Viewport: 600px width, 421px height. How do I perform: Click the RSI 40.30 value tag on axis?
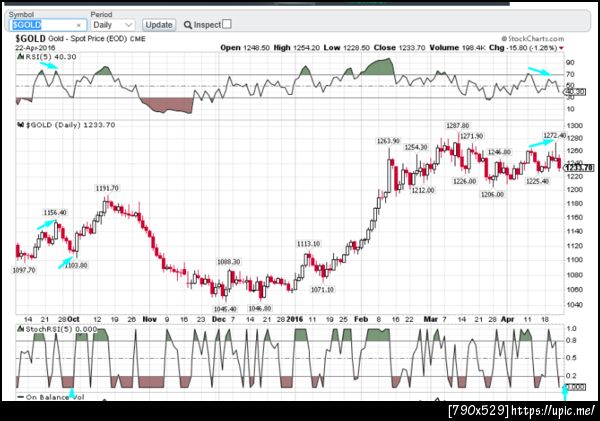(575, 92)
